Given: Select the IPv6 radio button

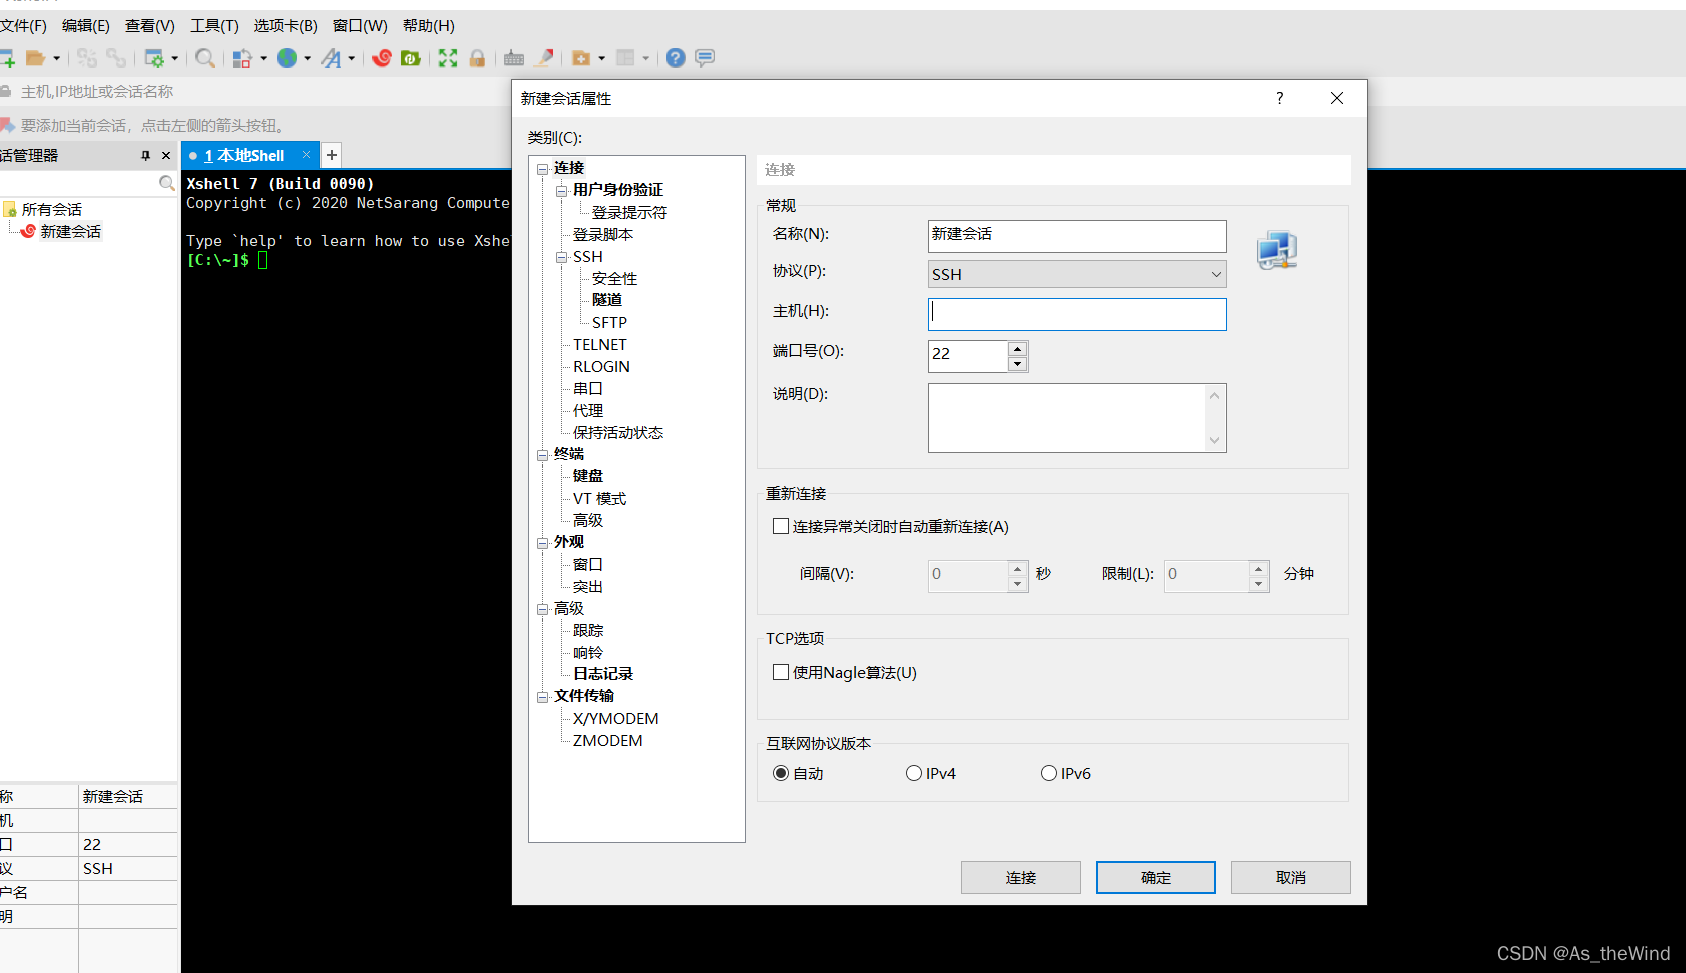Looking at the screenshot, I should point(1049,773).
